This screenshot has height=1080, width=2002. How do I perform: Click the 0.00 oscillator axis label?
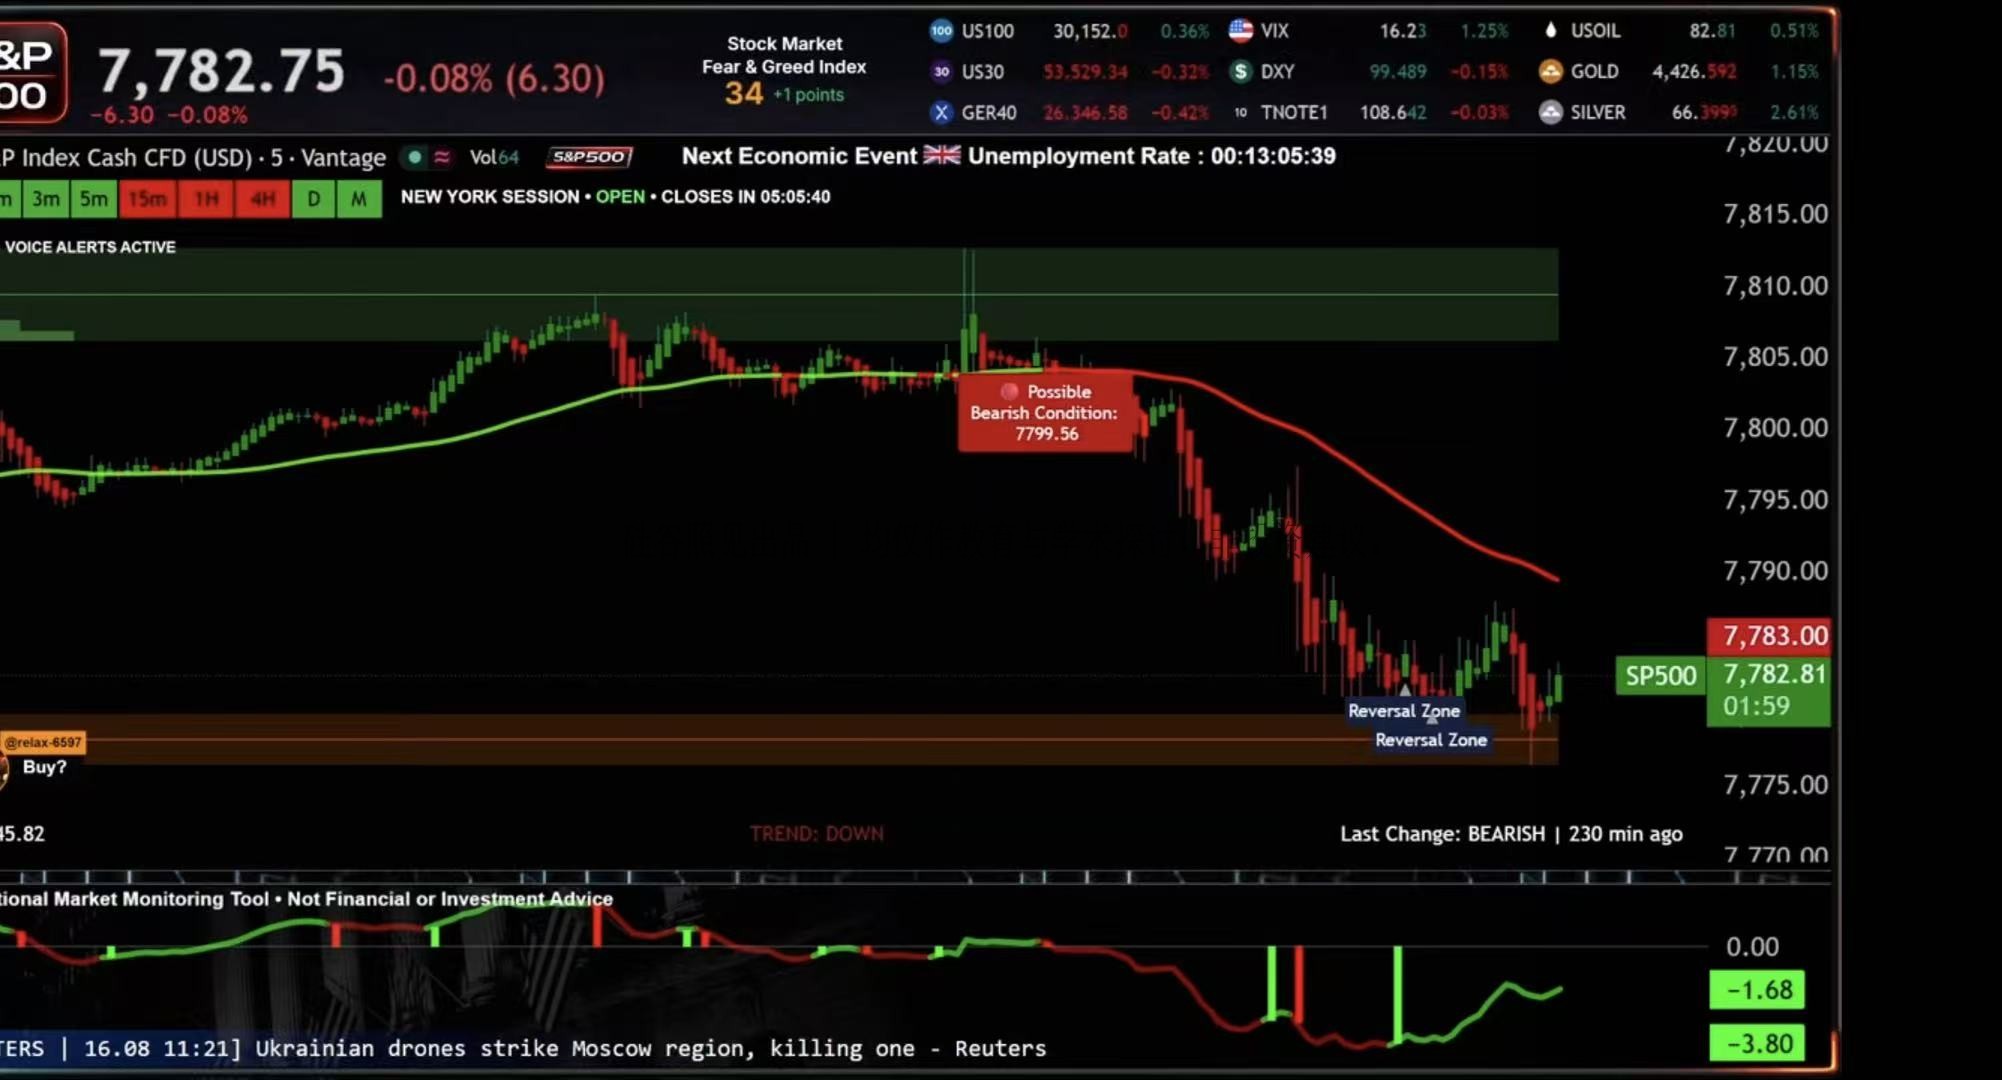[x=1752, y=947]
